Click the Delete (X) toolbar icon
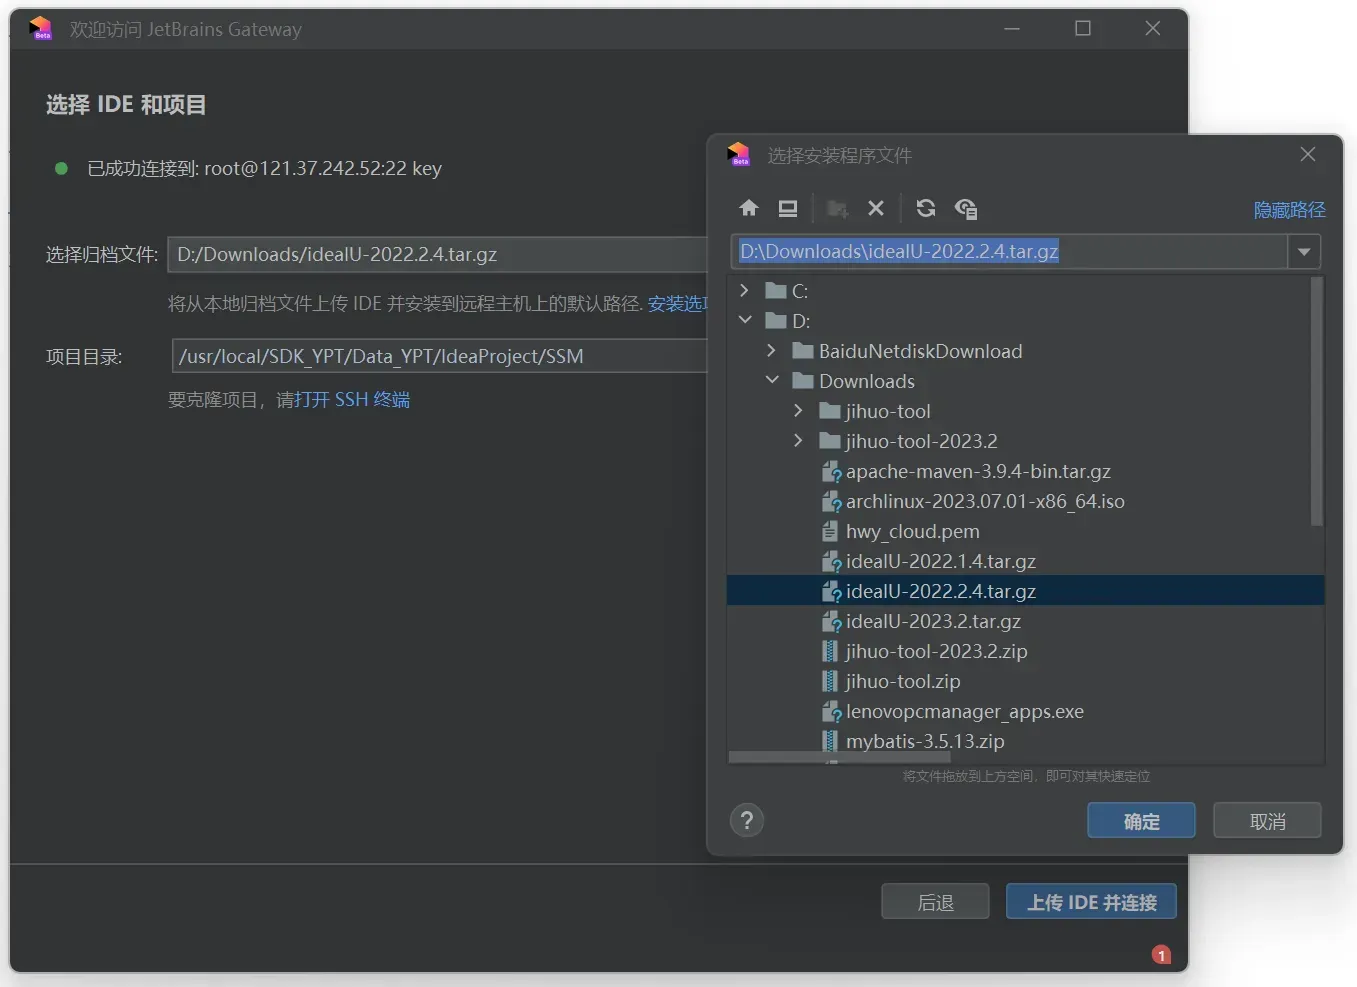This screenshot has width=1357, height=987. pyautogui.click(x=876, y=208)
